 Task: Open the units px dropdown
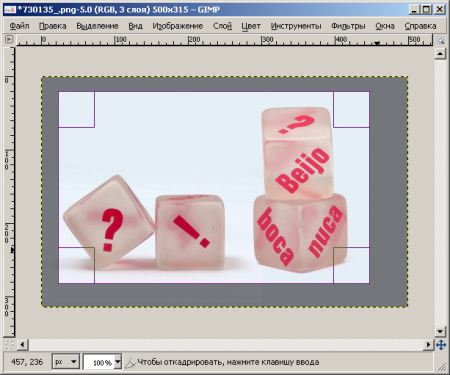tap(66, 362)
